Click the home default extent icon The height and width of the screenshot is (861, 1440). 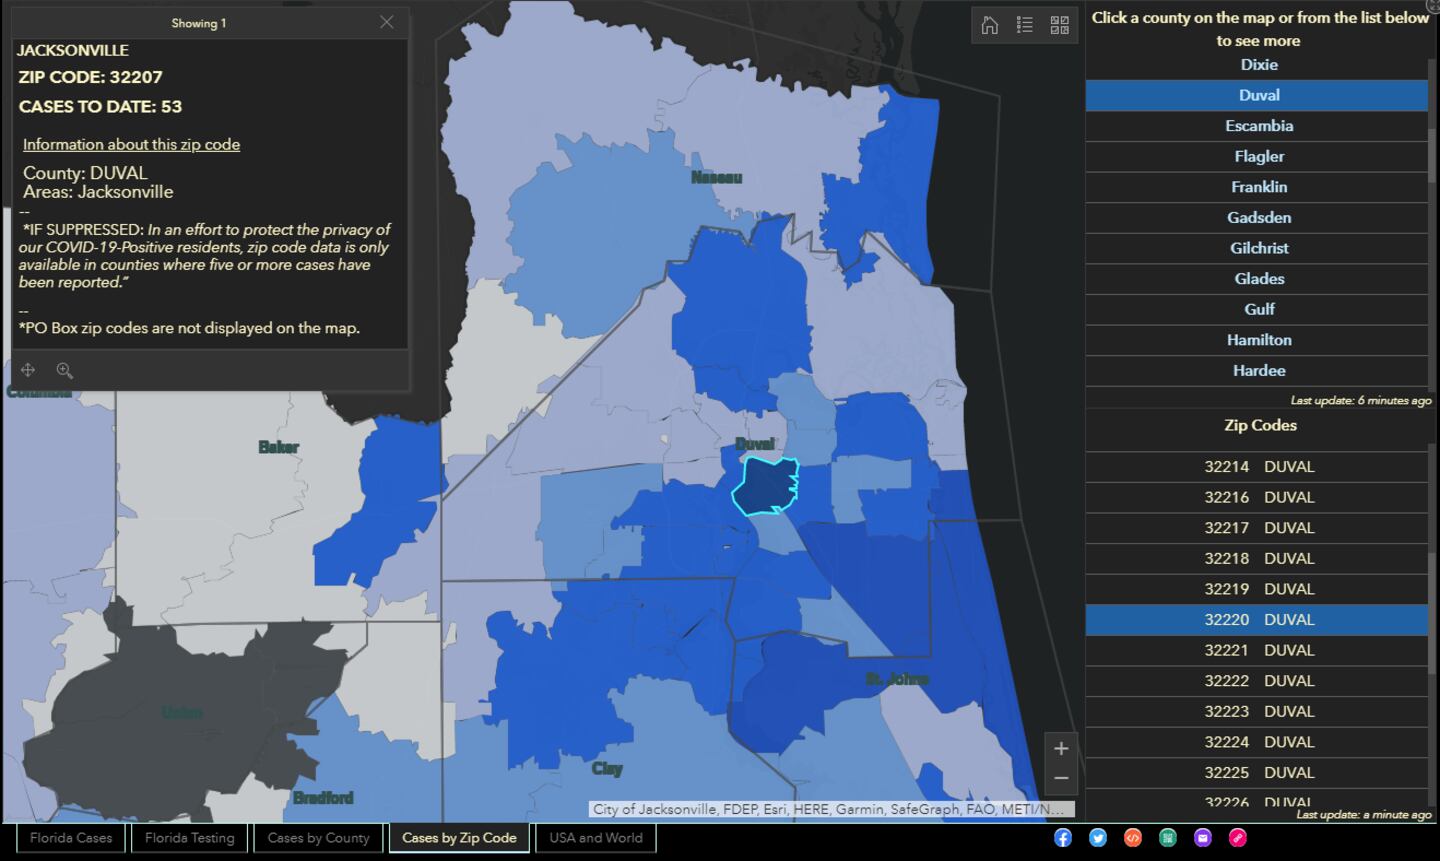pos(989,25)
